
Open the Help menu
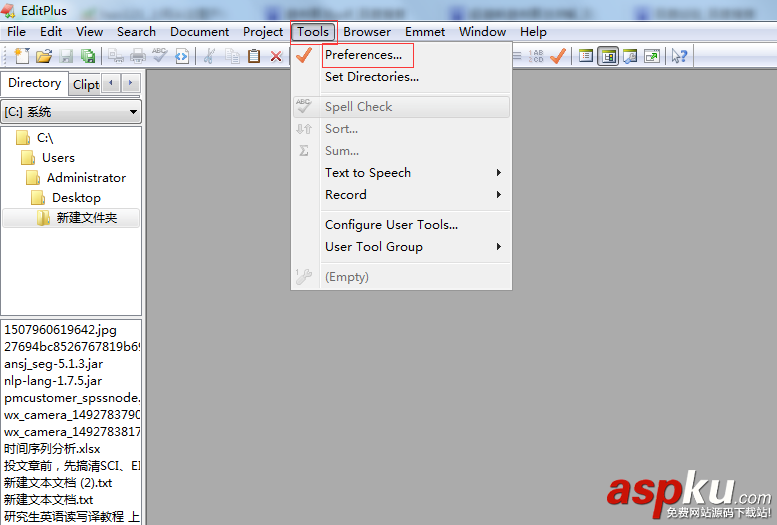tap(533, 32)
